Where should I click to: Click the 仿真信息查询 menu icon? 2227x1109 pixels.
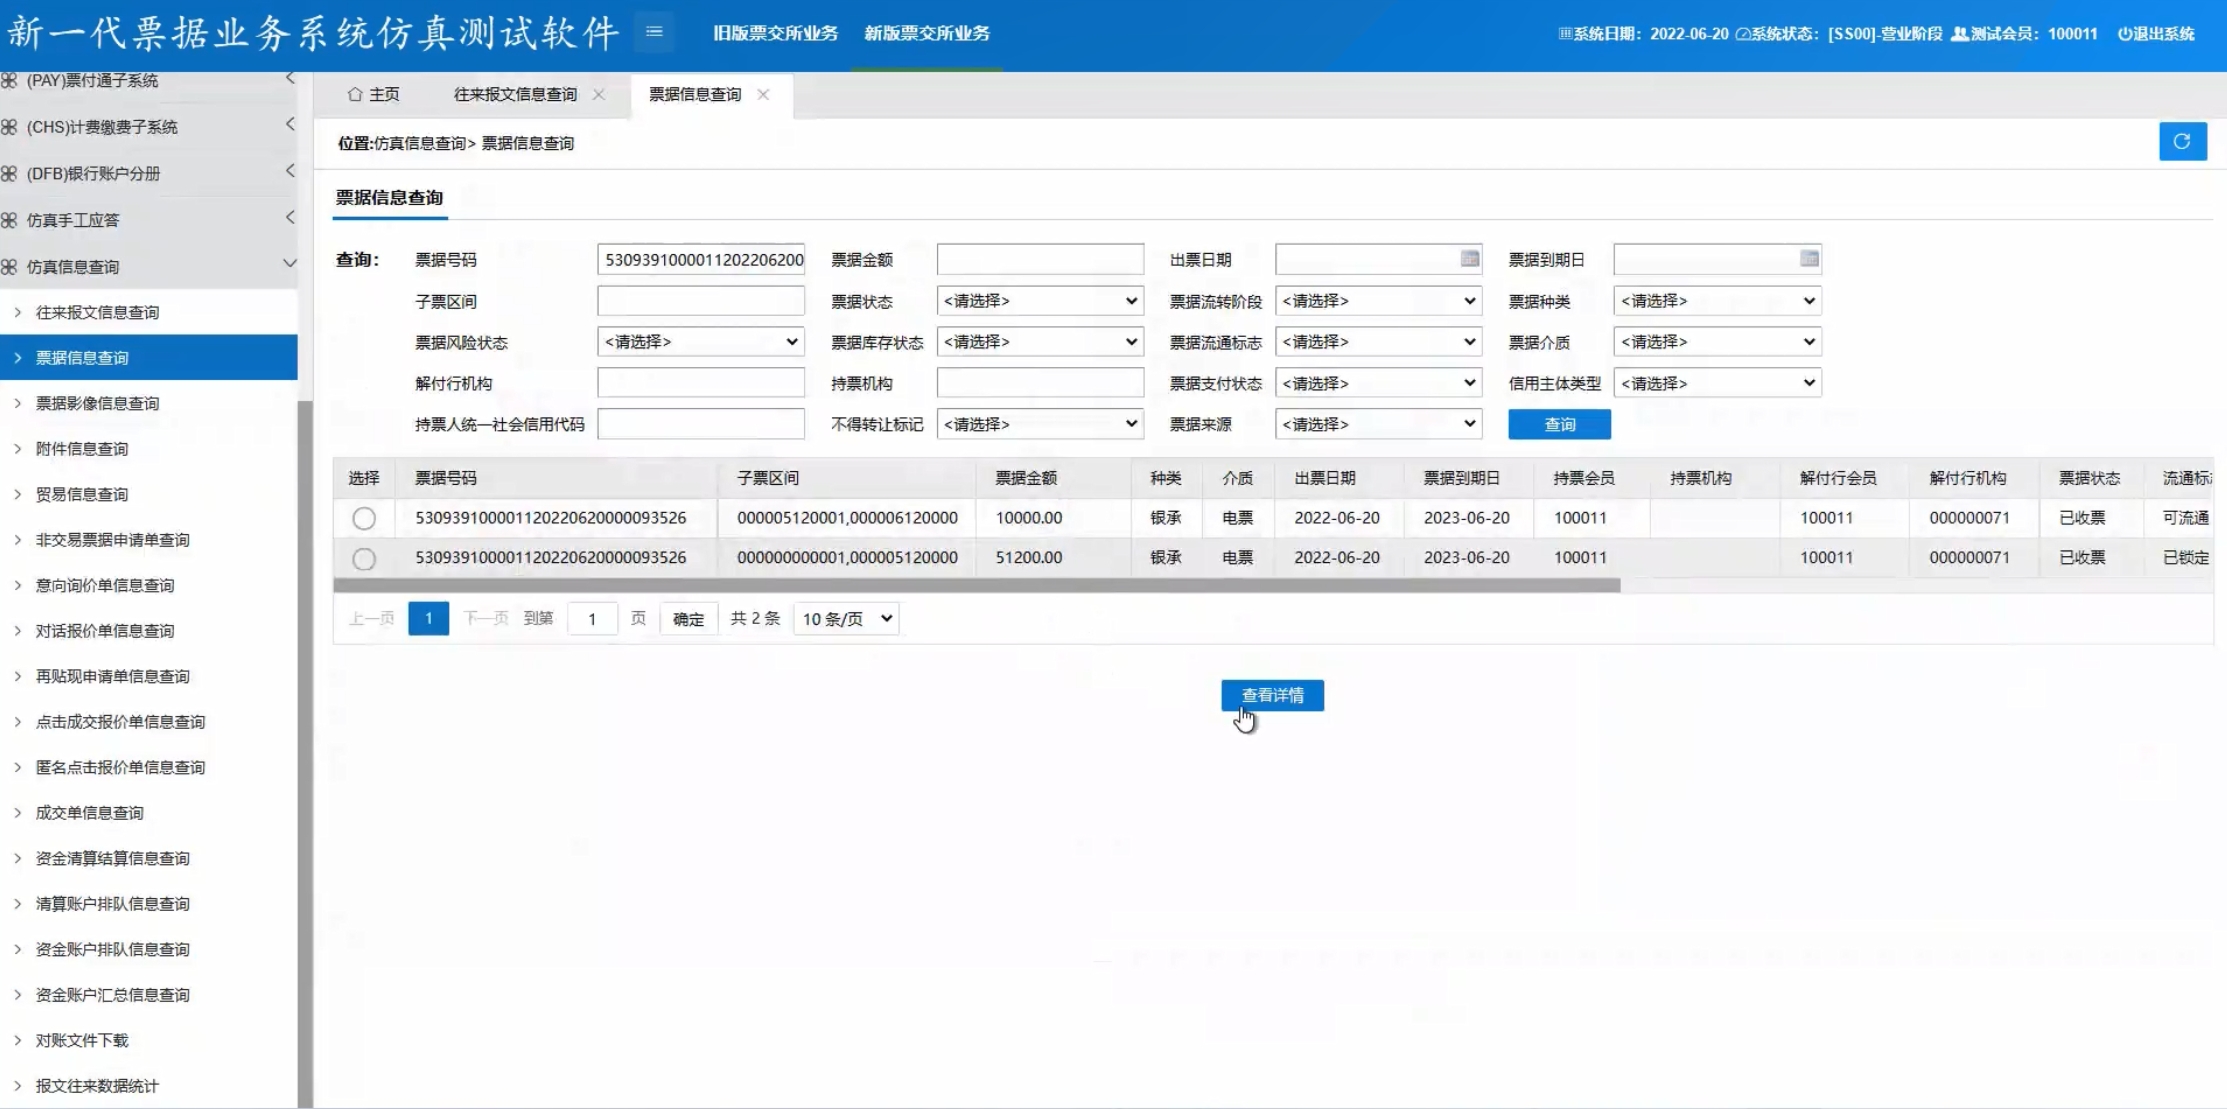point(9,267)
